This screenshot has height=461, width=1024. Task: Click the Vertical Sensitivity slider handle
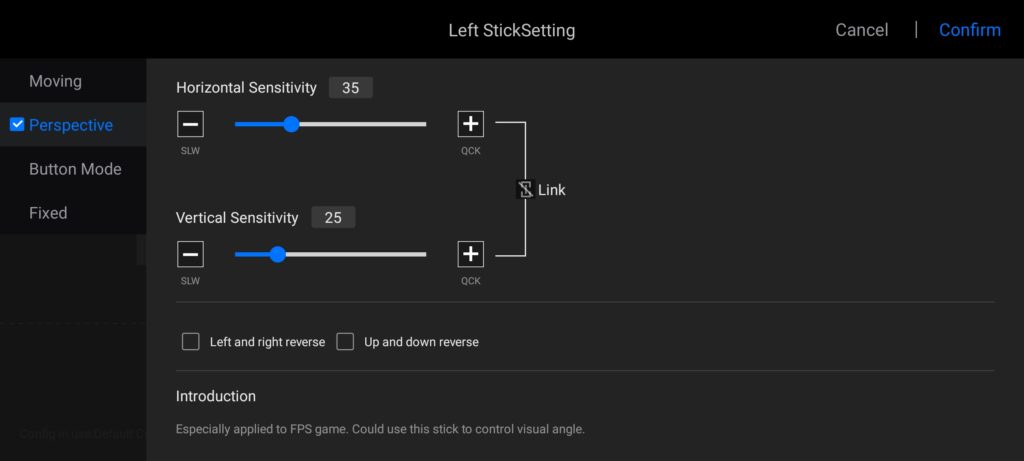(277, 254)
